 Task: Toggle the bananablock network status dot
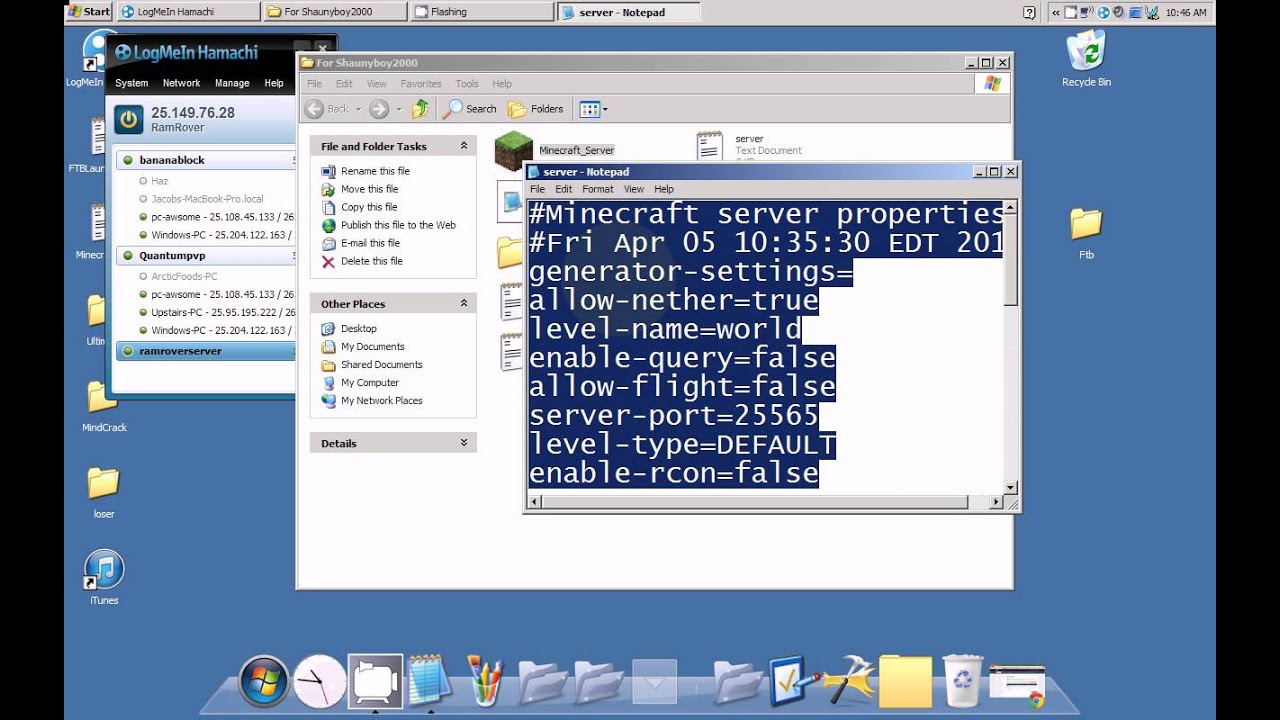tap(127, 160)
